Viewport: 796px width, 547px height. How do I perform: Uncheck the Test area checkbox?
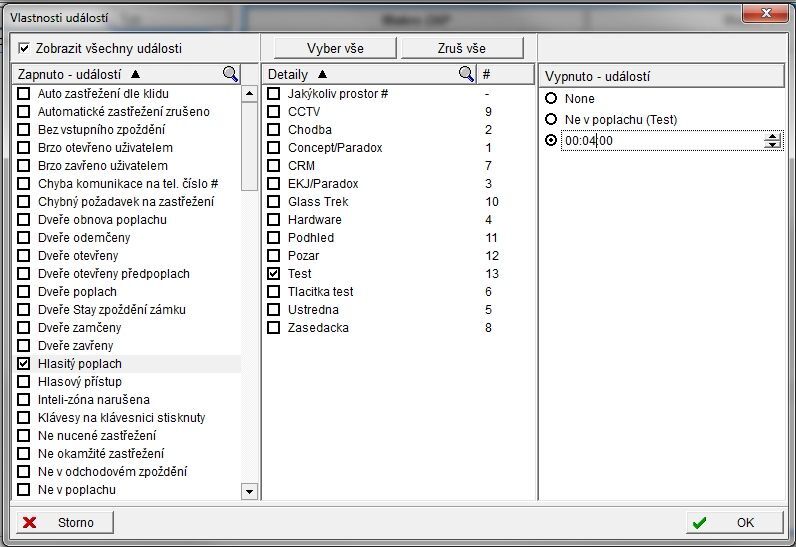(x=274, y=273)
